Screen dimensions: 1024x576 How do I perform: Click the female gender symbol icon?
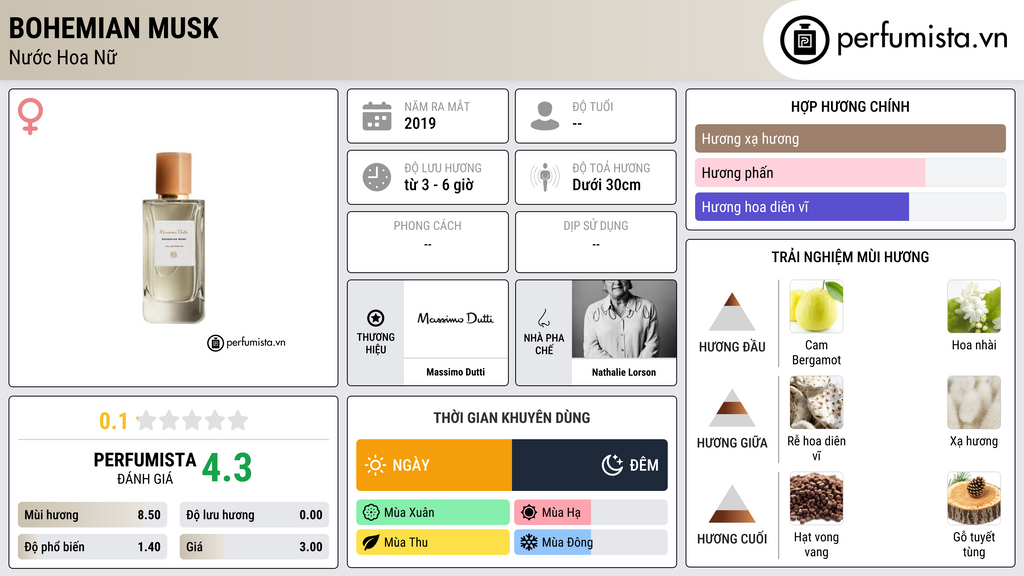tap(30, 116)
